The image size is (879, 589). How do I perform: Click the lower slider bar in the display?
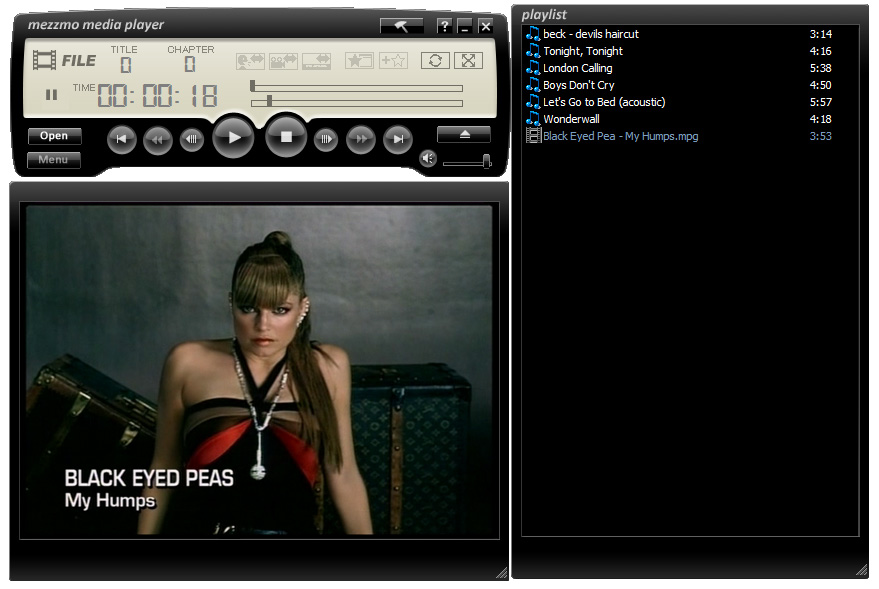pyautogui.click(x=357, y=103)
